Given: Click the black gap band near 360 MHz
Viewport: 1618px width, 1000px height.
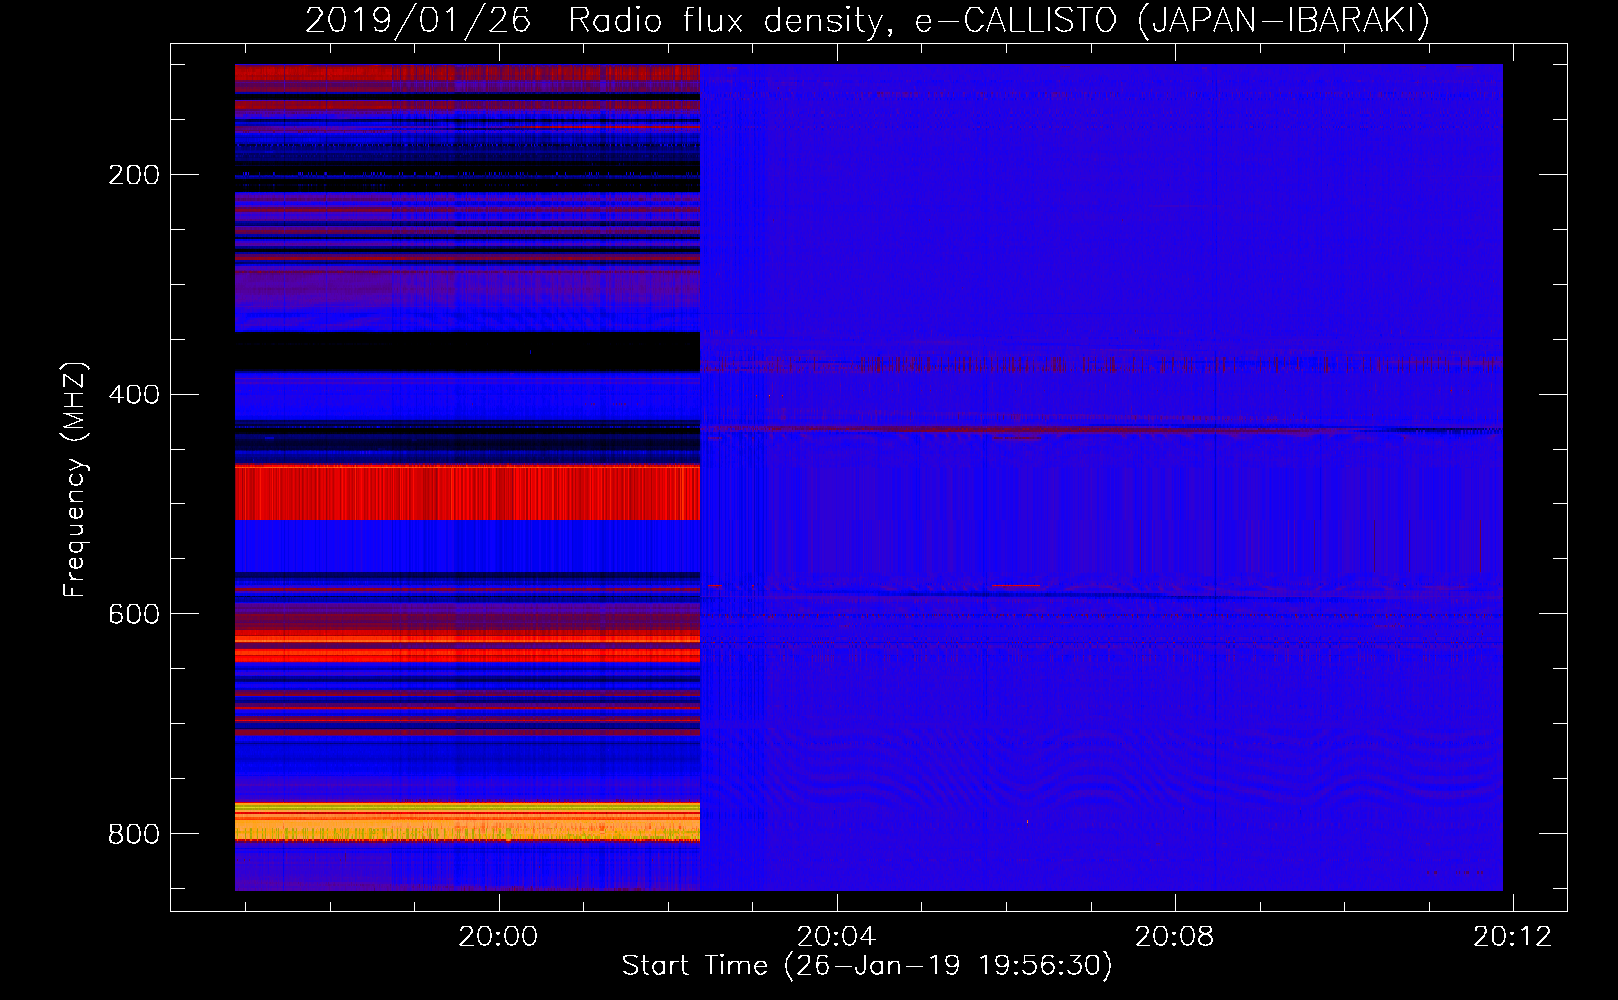Looking at the screenshot, I should pos(467,351).
